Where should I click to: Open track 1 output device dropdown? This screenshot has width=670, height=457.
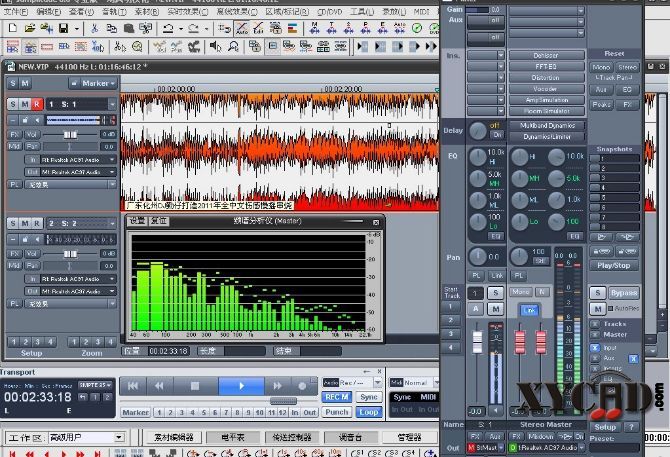(112, 172)
